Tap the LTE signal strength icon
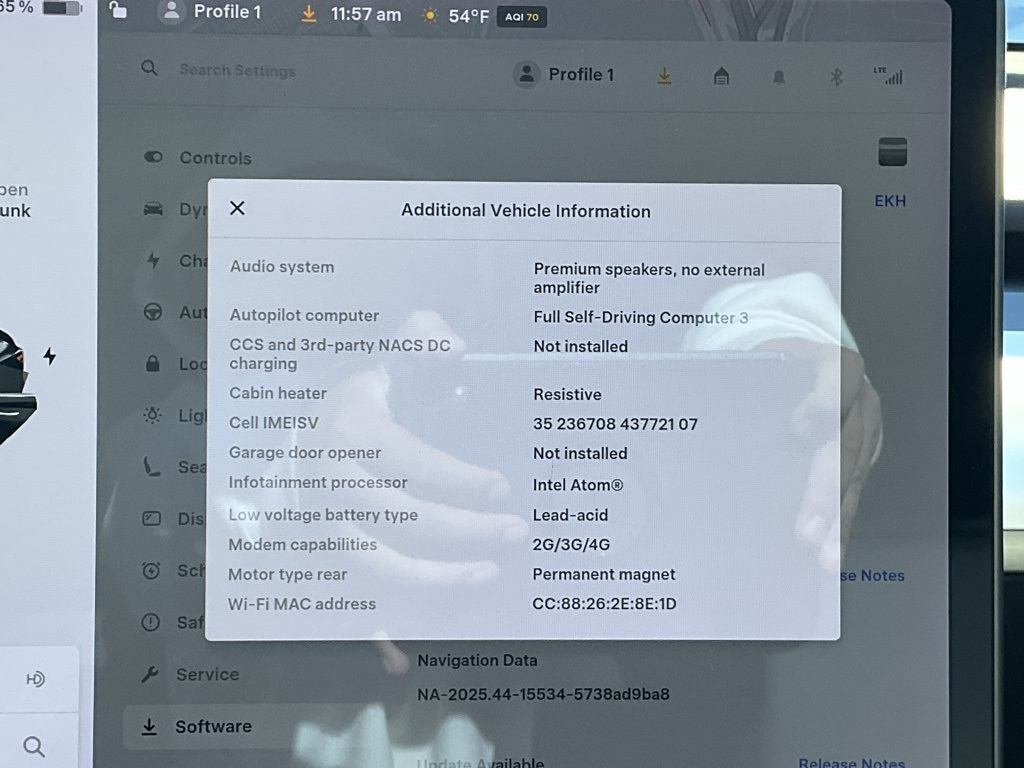 pos(887,76)
